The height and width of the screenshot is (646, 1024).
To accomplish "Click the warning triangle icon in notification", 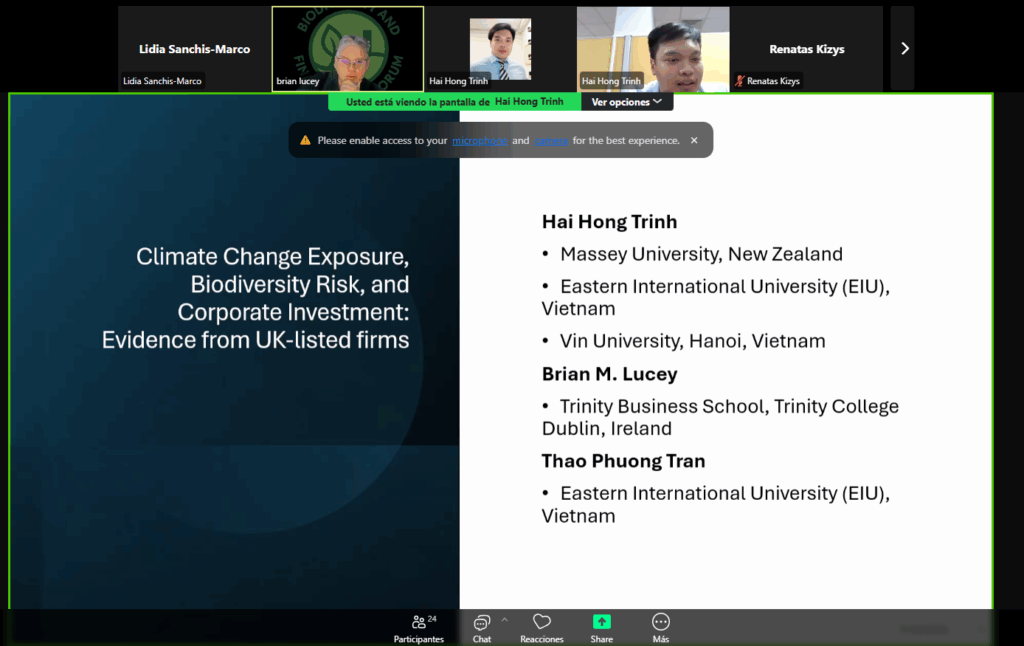I will click(305, 141).
